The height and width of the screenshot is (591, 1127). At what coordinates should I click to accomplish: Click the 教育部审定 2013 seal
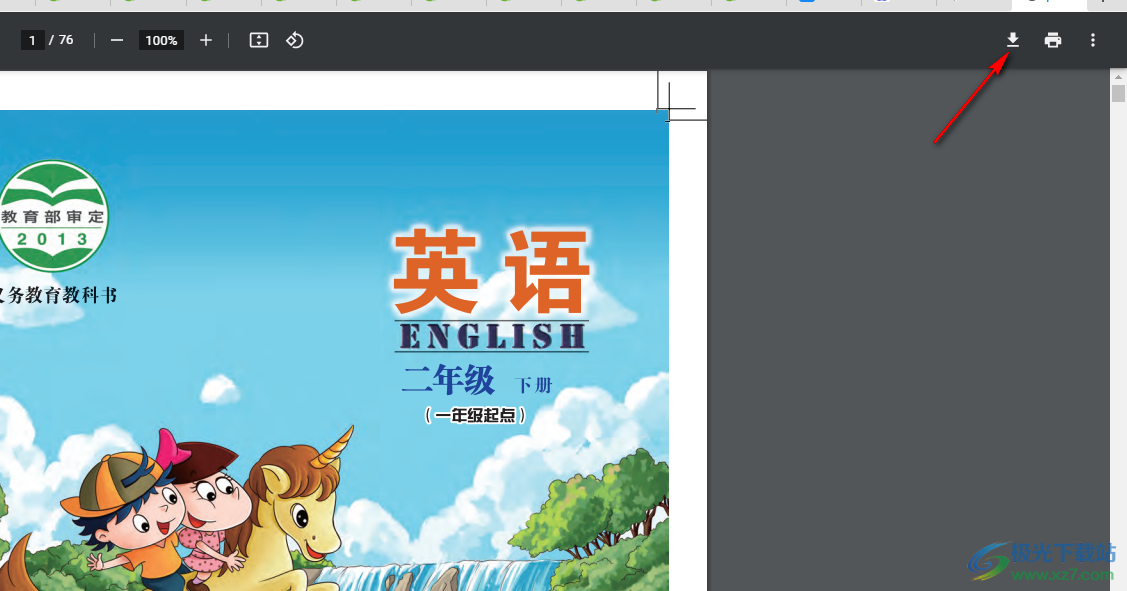53,216
